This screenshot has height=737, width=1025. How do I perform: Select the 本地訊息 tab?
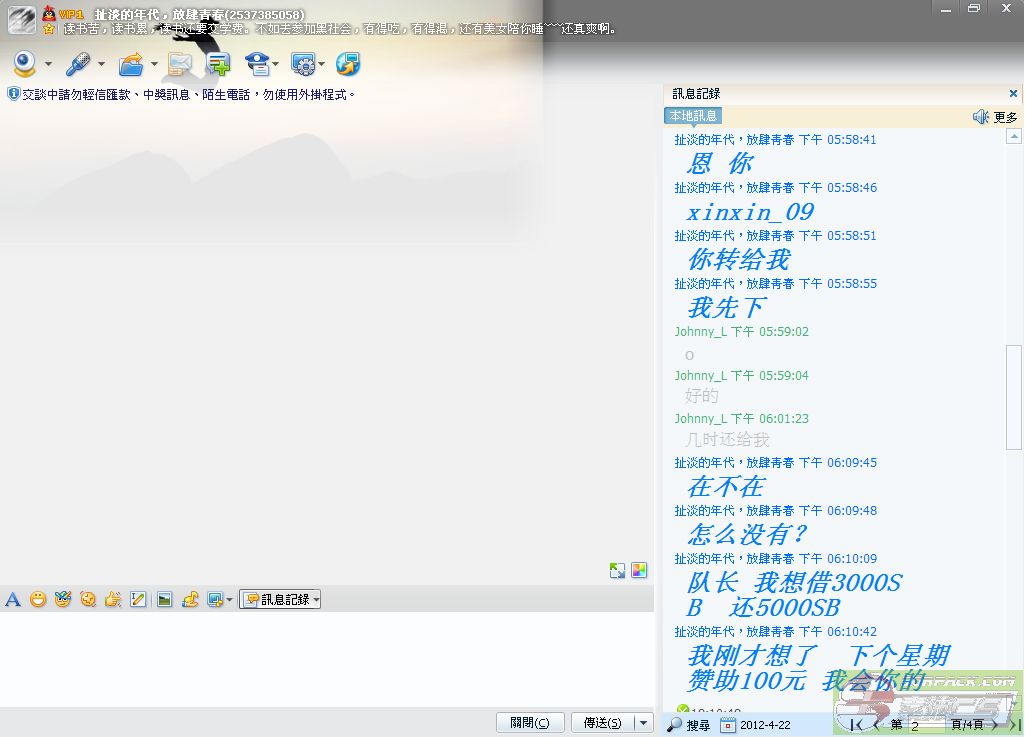[x=693, y=116]
